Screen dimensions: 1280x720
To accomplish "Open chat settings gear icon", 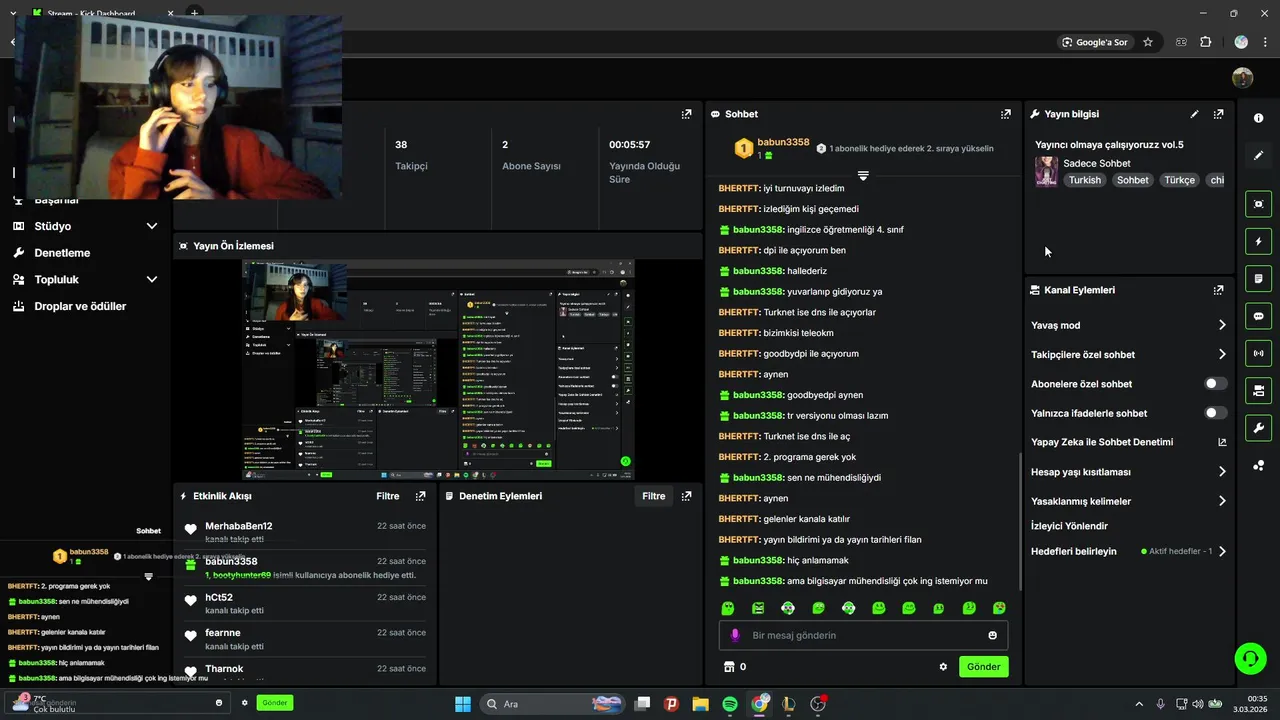I will tap(943, 667).
